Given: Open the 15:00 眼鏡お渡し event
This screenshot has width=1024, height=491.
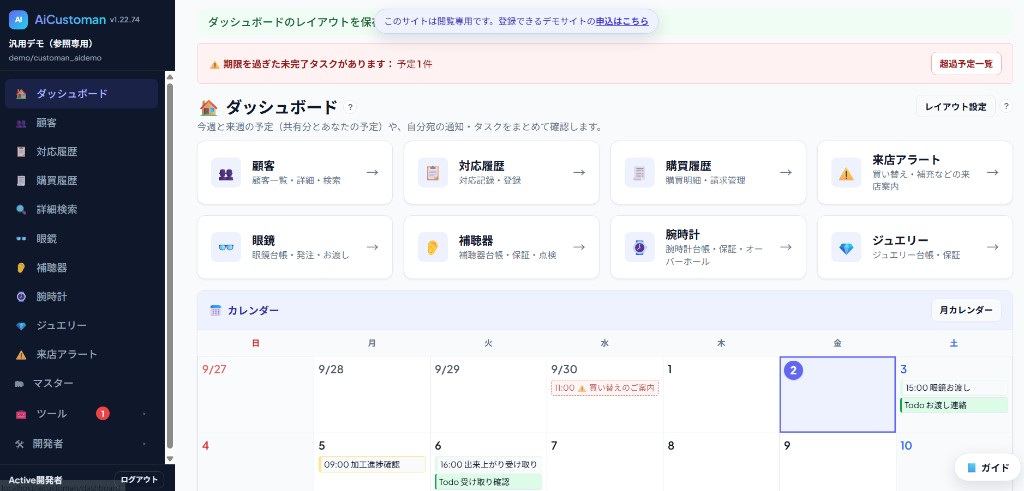Looking at the screenshot, I should coord(953,388).
